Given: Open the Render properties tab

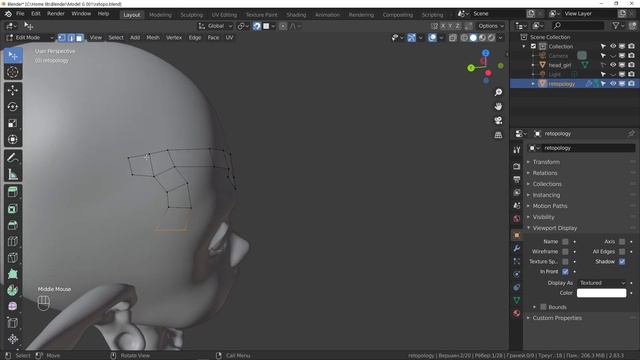Looking at the screenshot, I should (517, 167).
